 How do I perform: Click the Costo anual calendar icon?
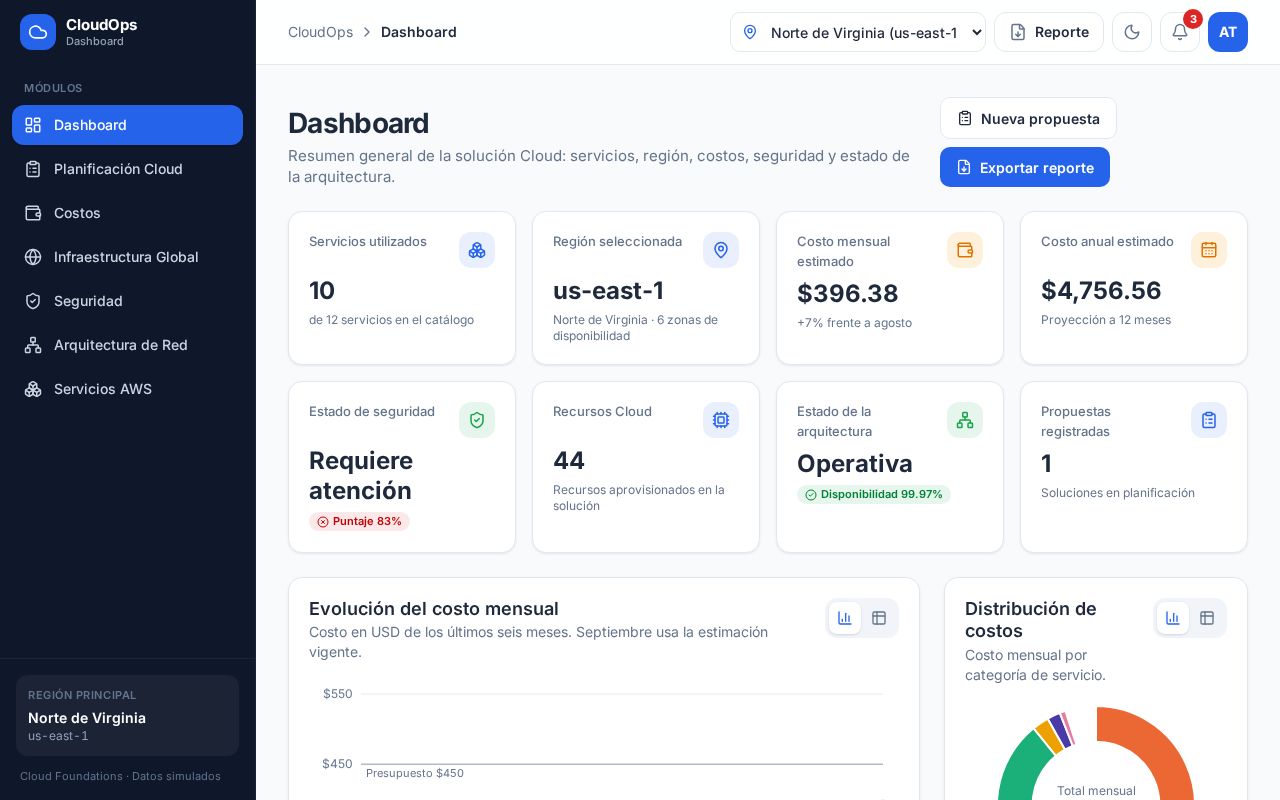[1209, 250]
